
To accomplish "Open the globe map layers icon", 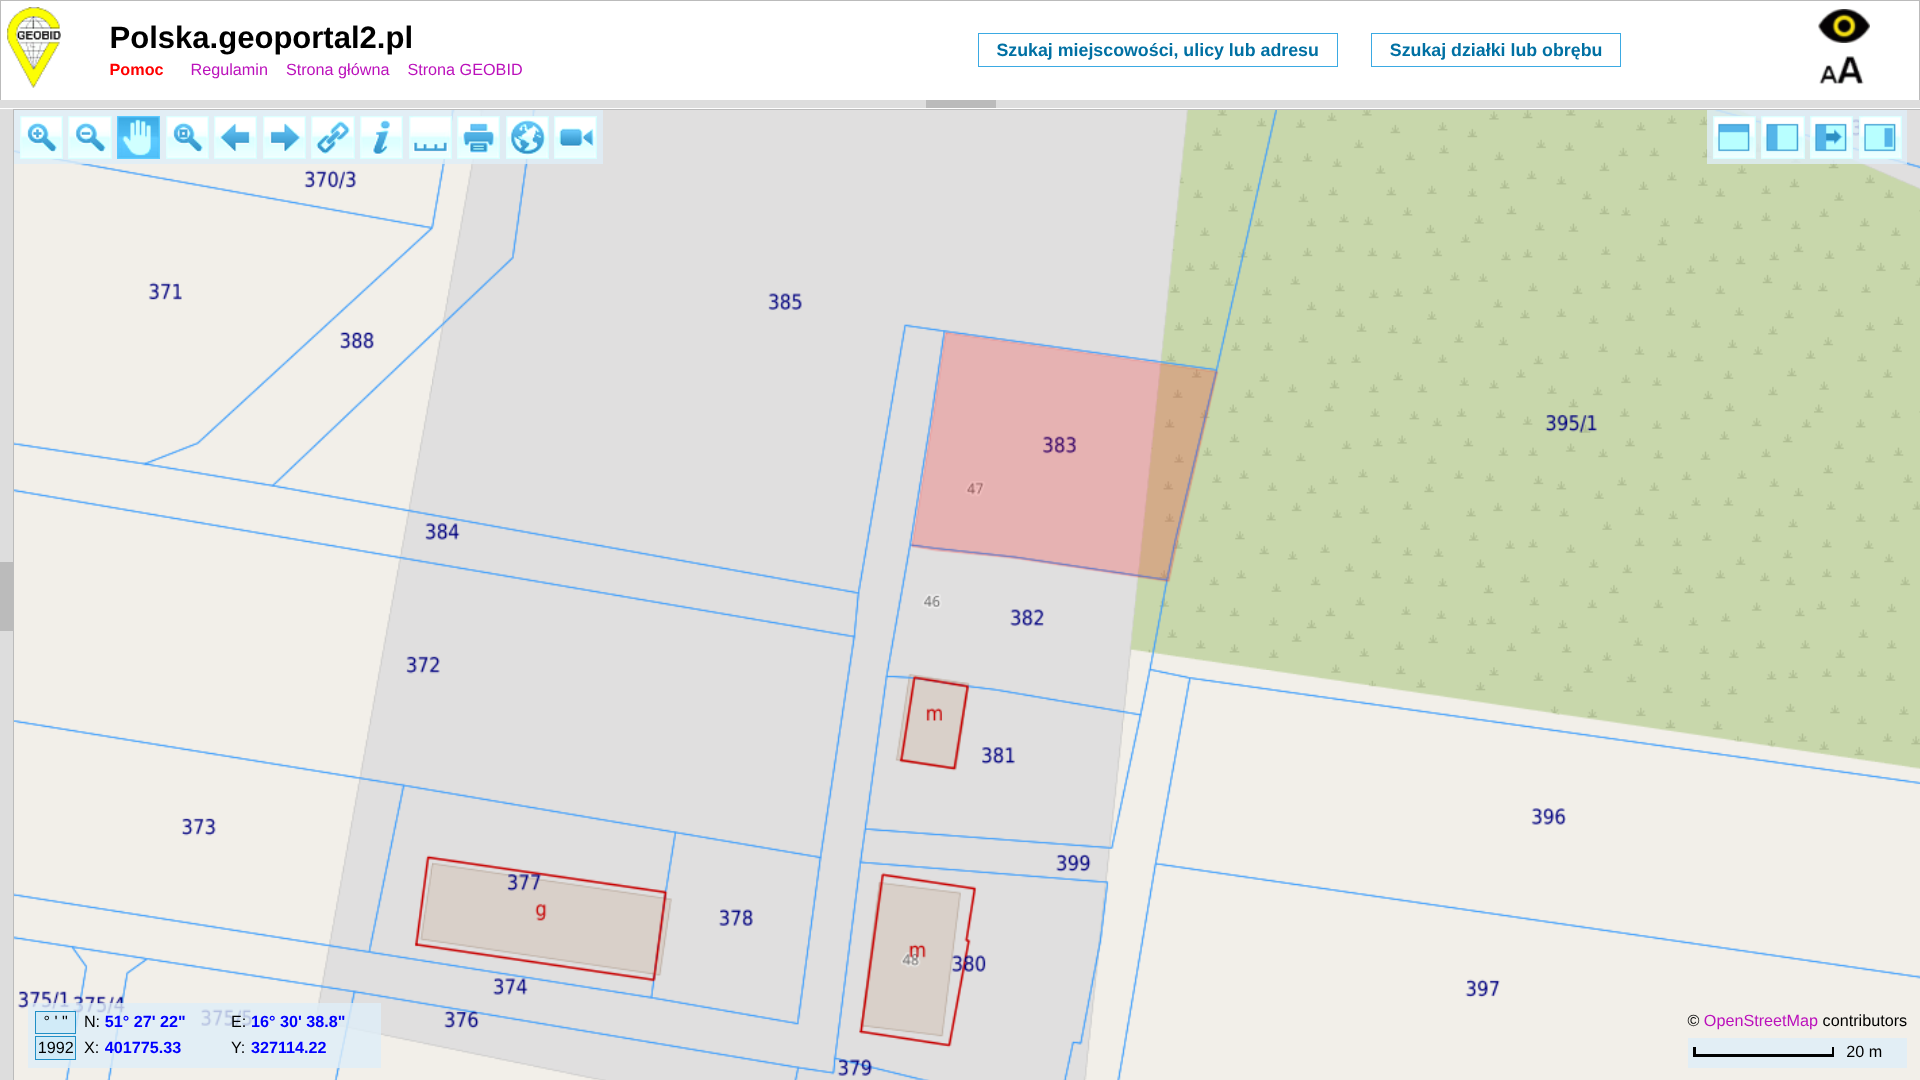I will [x=527, y=137].
